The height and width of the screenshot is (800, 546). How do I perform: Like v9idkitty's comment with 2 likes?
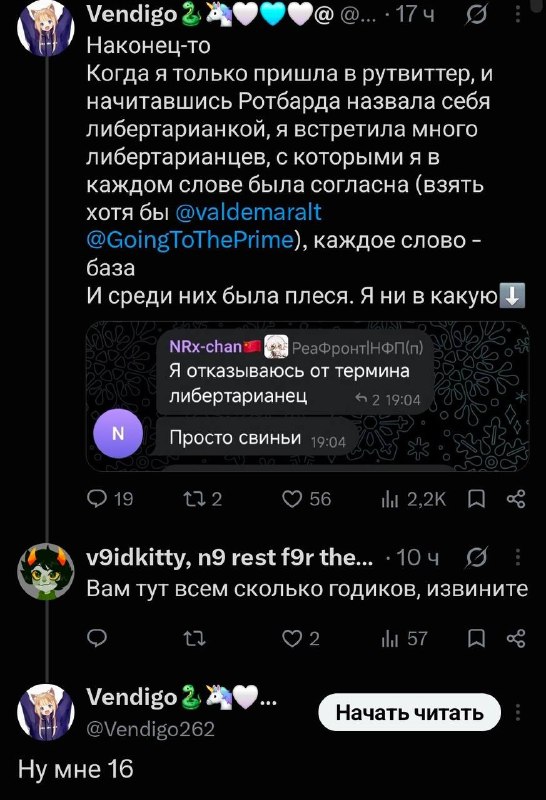[301, 638]
